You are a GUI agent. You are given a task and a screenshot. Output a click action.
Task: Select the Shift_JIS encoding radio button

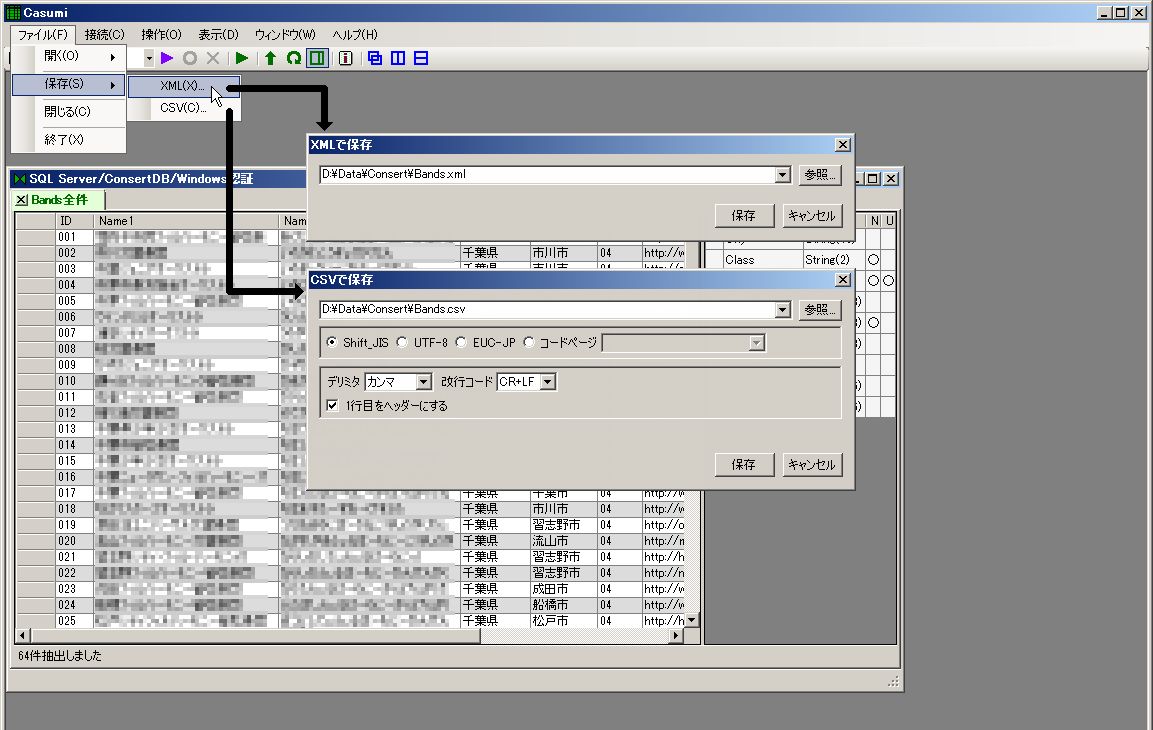[x=332, y=342]
